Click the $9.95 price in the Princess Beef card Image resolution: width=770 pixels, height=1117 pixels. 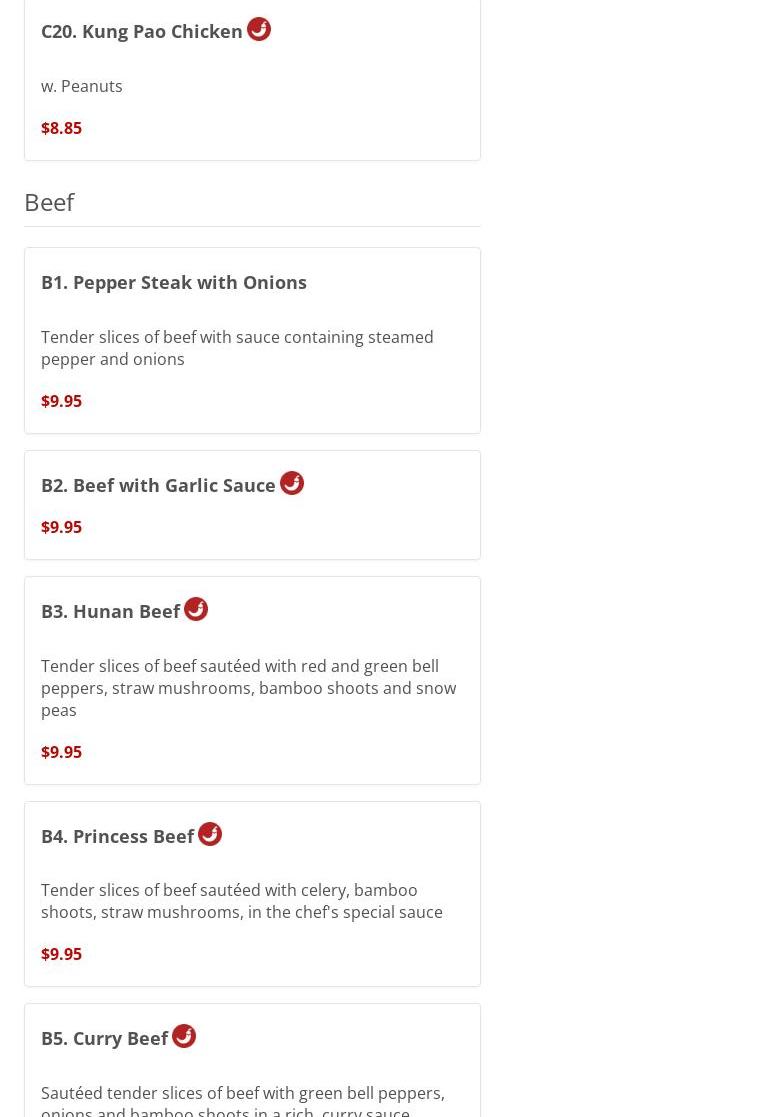coord(61,954)
